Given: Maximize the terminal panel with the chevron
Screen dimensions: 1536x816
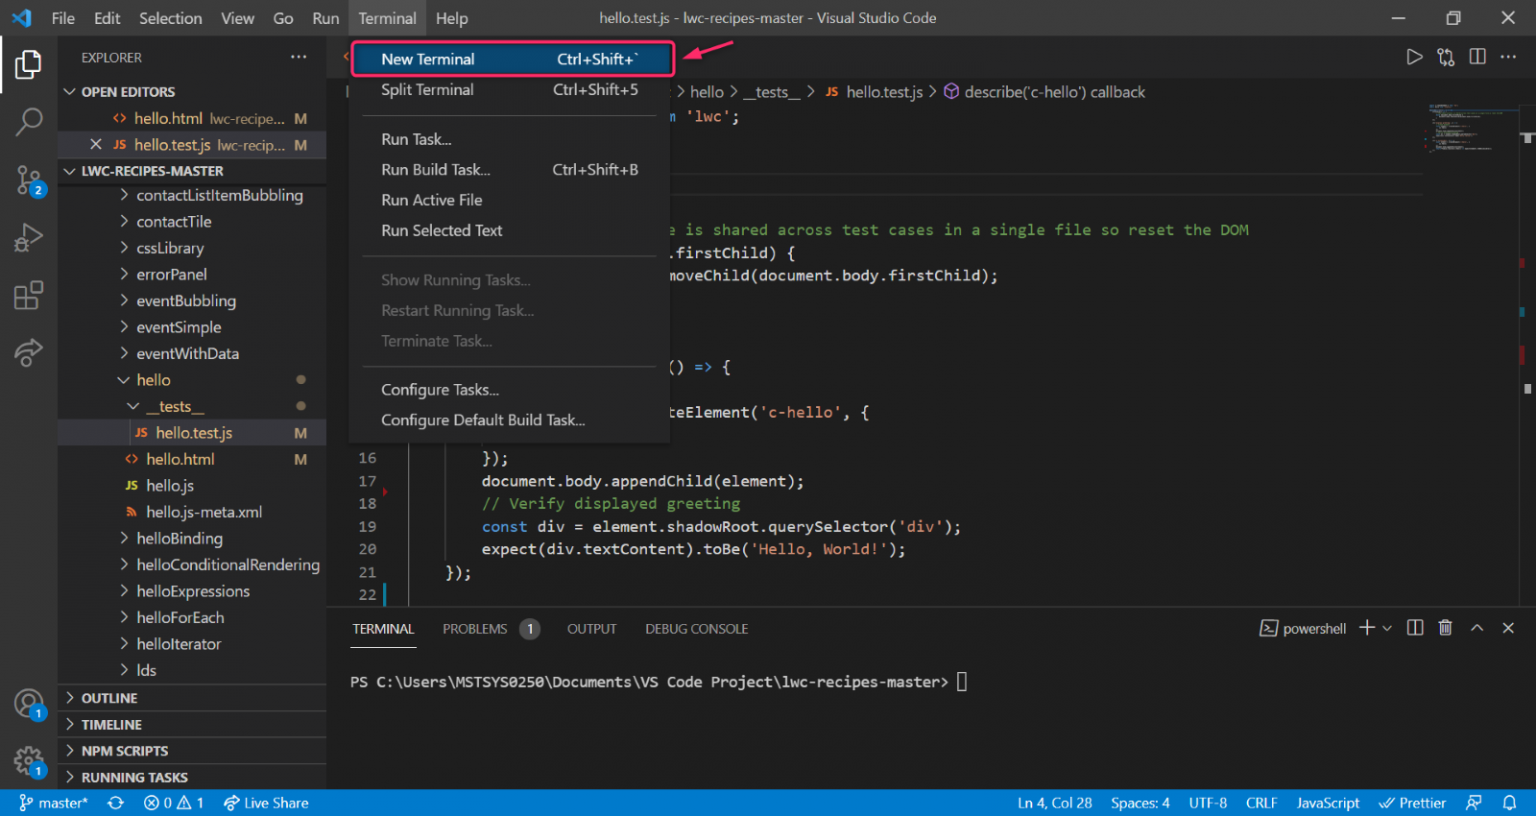Looking at the screenshot, I should click(x=1477, y=627).
